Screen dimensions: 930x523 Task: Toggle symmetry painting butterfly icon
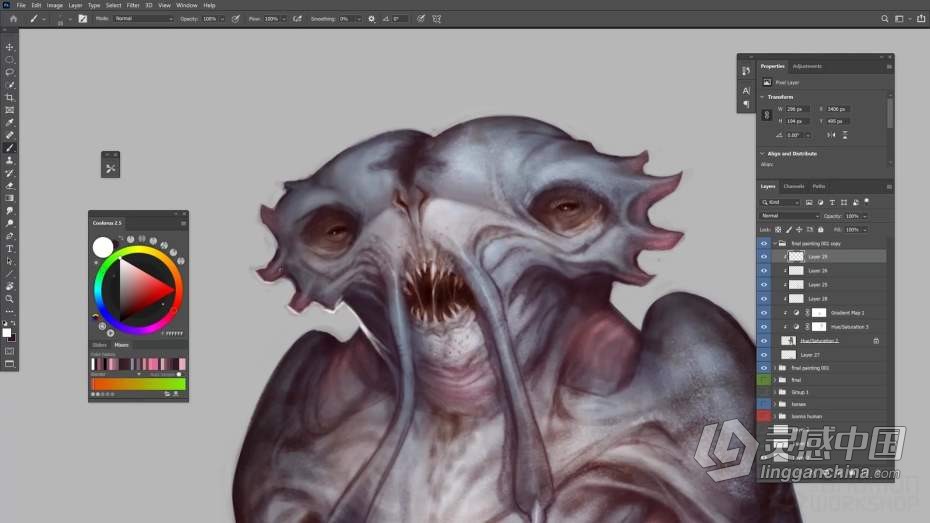[x=437, y=19]
